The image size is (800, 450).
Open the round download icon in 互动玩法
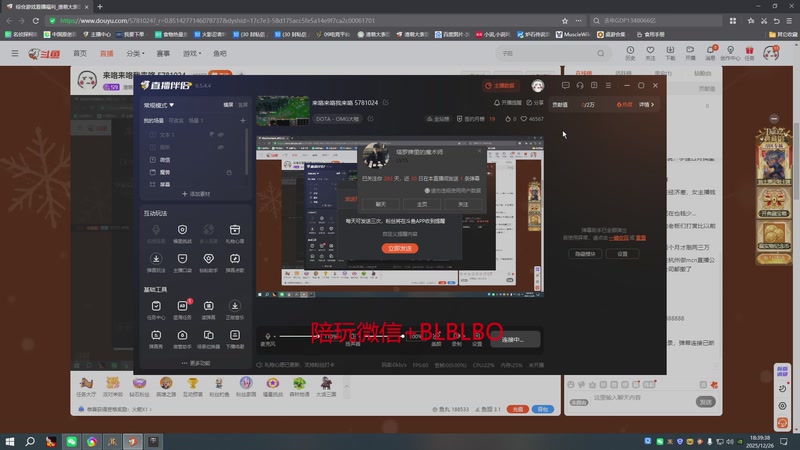pos(156,262)
